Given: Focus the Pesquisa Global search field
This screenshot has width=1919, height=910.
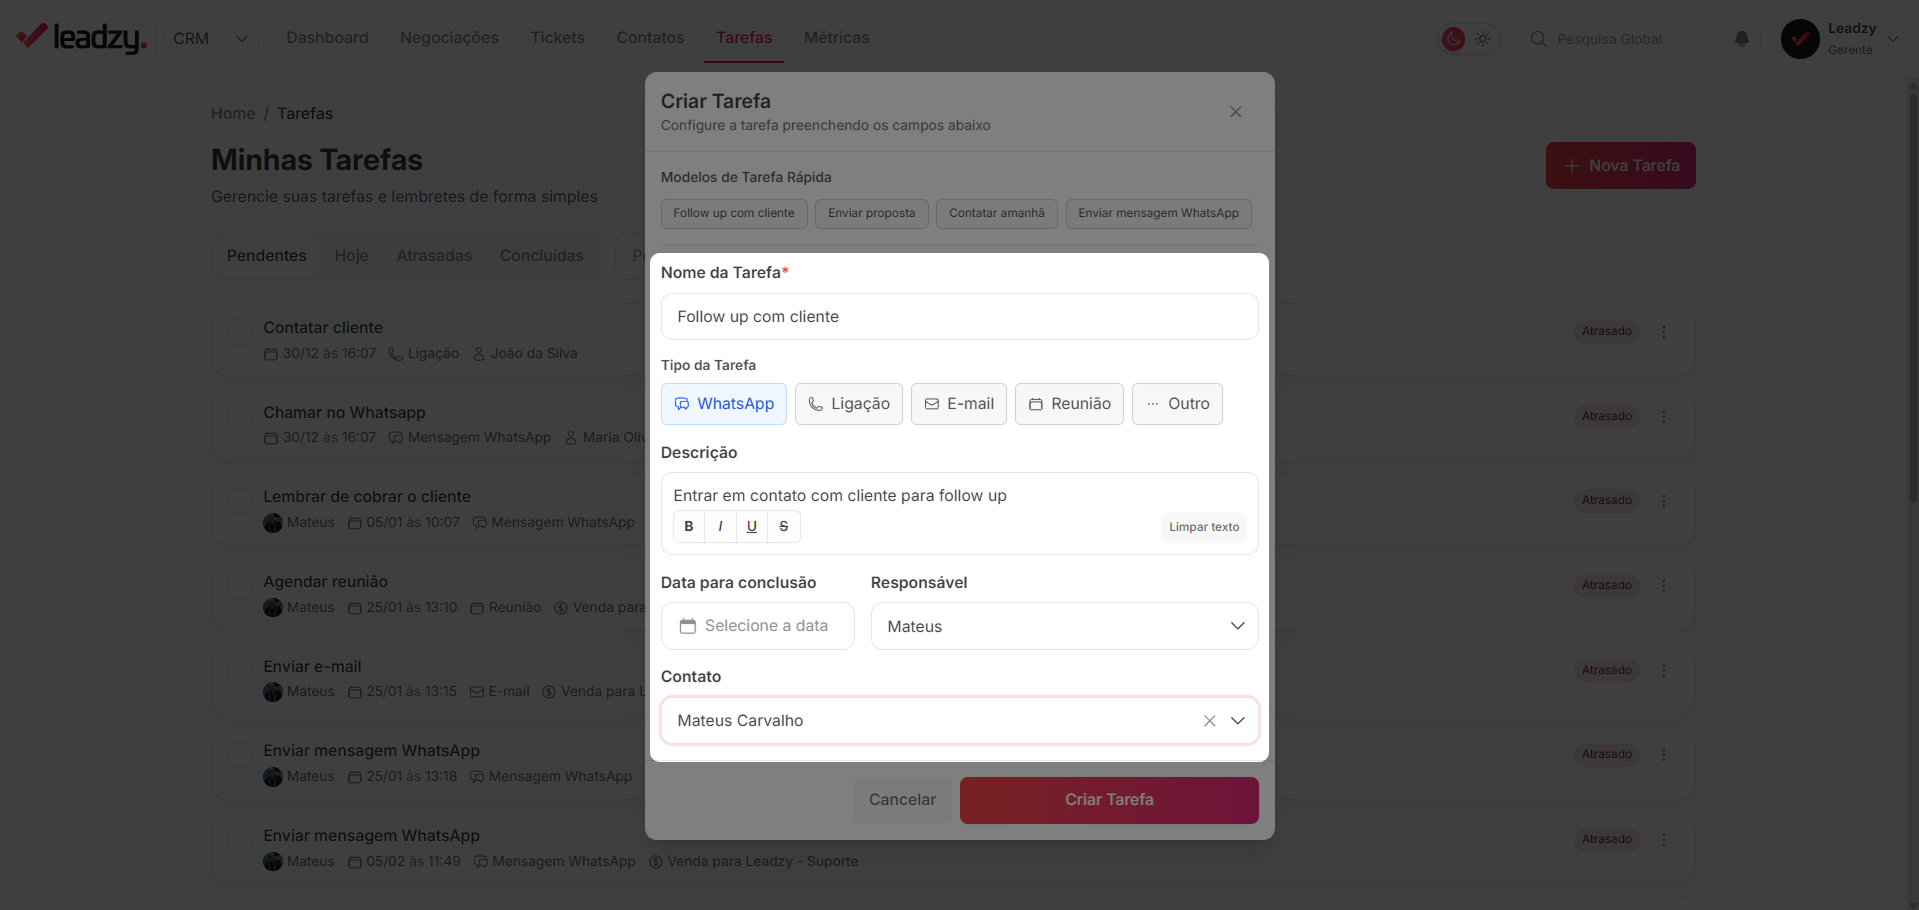Looking at the screenshot, I should tap(1611, 39).
